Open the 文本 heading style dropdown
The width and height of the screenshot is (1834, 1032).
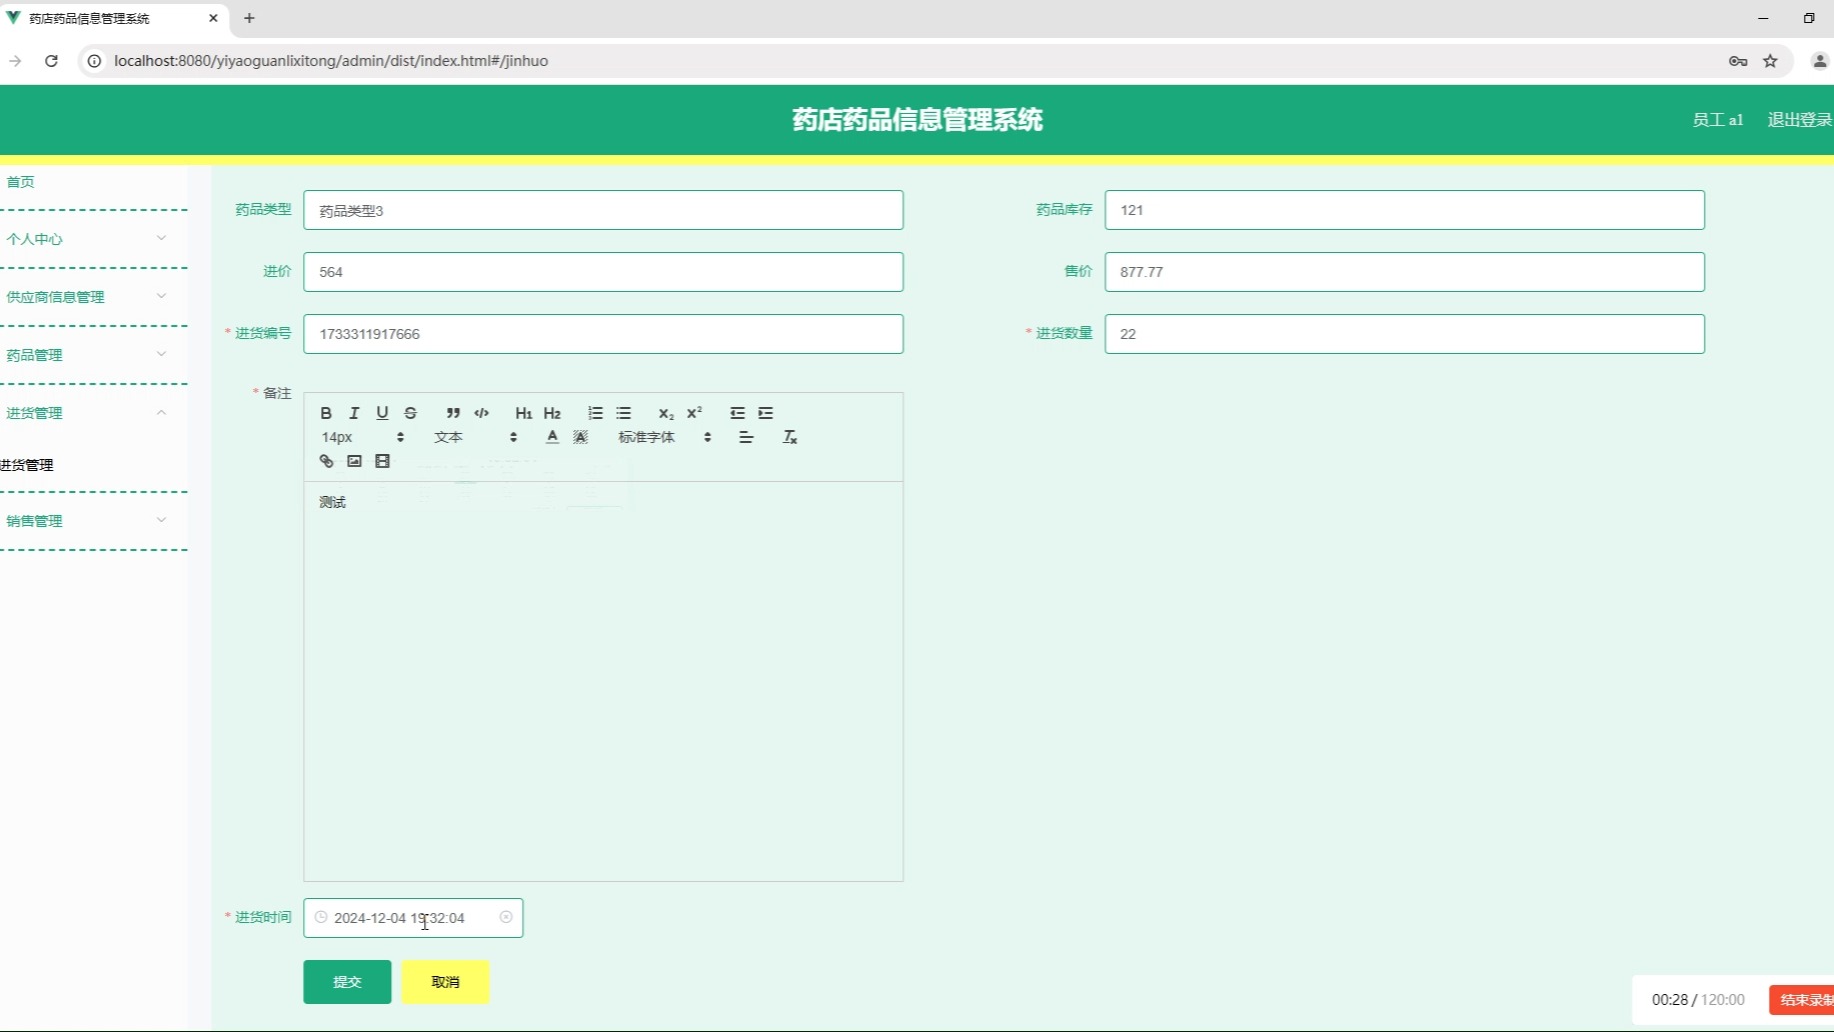pos(475,437)
